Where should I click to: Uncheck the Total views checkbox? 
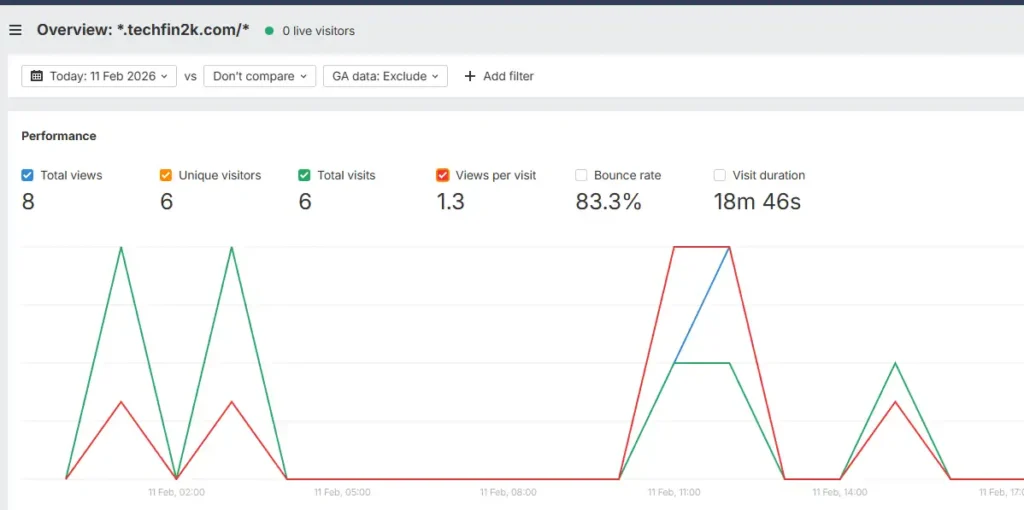(x=27, y=175)
